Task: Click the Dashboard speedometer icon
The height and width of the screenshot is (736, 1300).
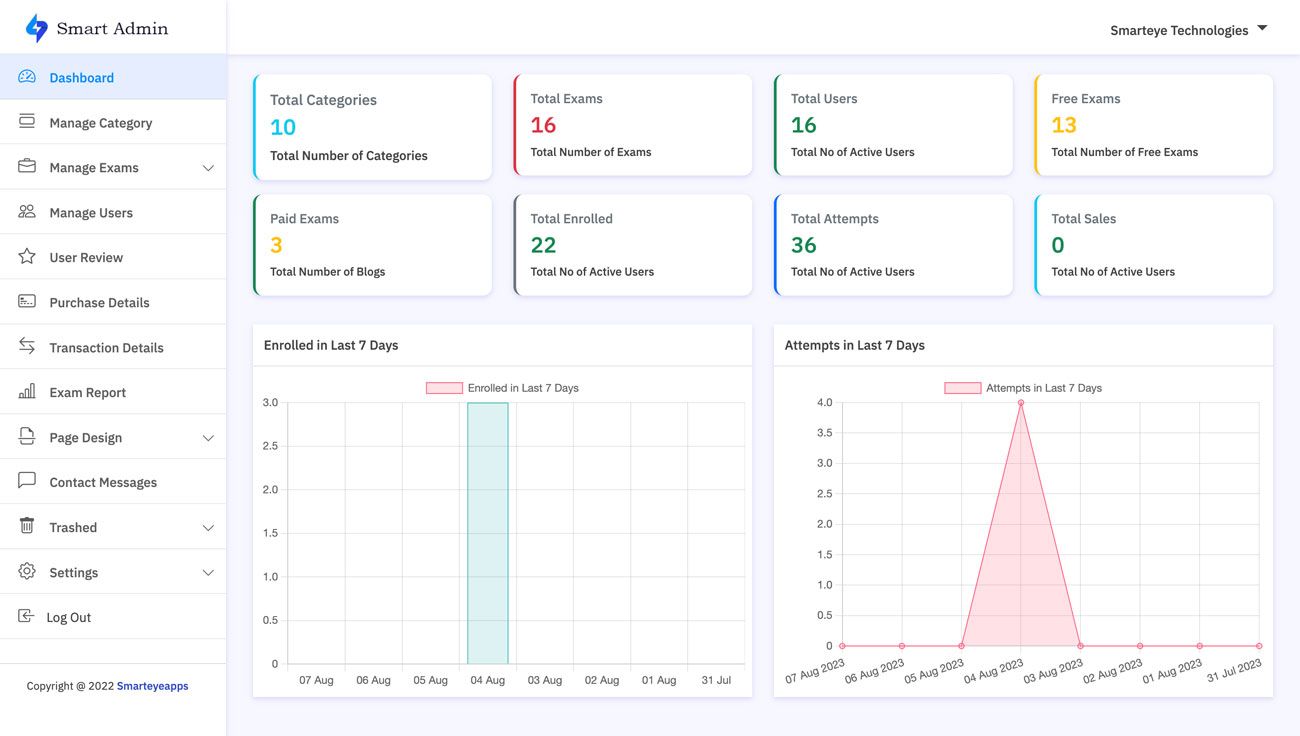Action: pyautogui.click(x=27, y=77)
